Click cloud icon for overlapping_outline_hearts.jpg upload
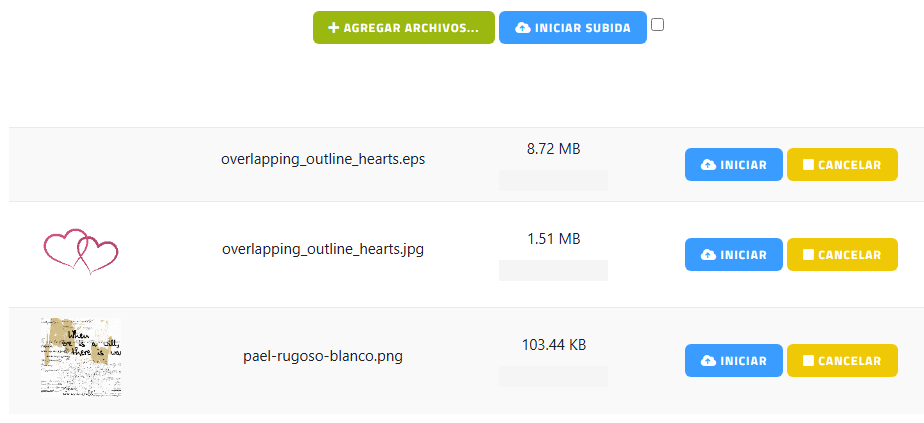 (708, 255)
